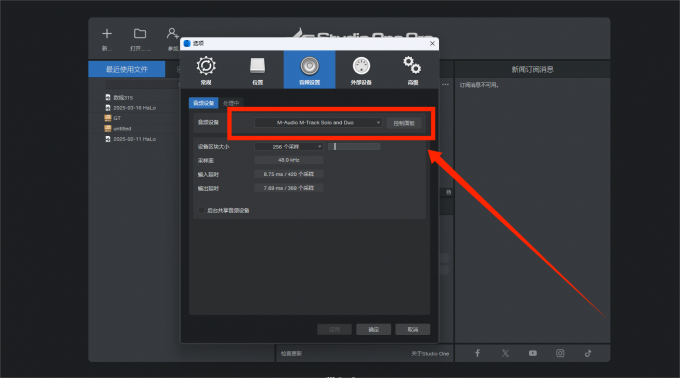Click the 48.0 kHz sample rate field
Image resolution: width=680 pixels, height=378 pixels.
pyautogui.click(x=289, y=160)
